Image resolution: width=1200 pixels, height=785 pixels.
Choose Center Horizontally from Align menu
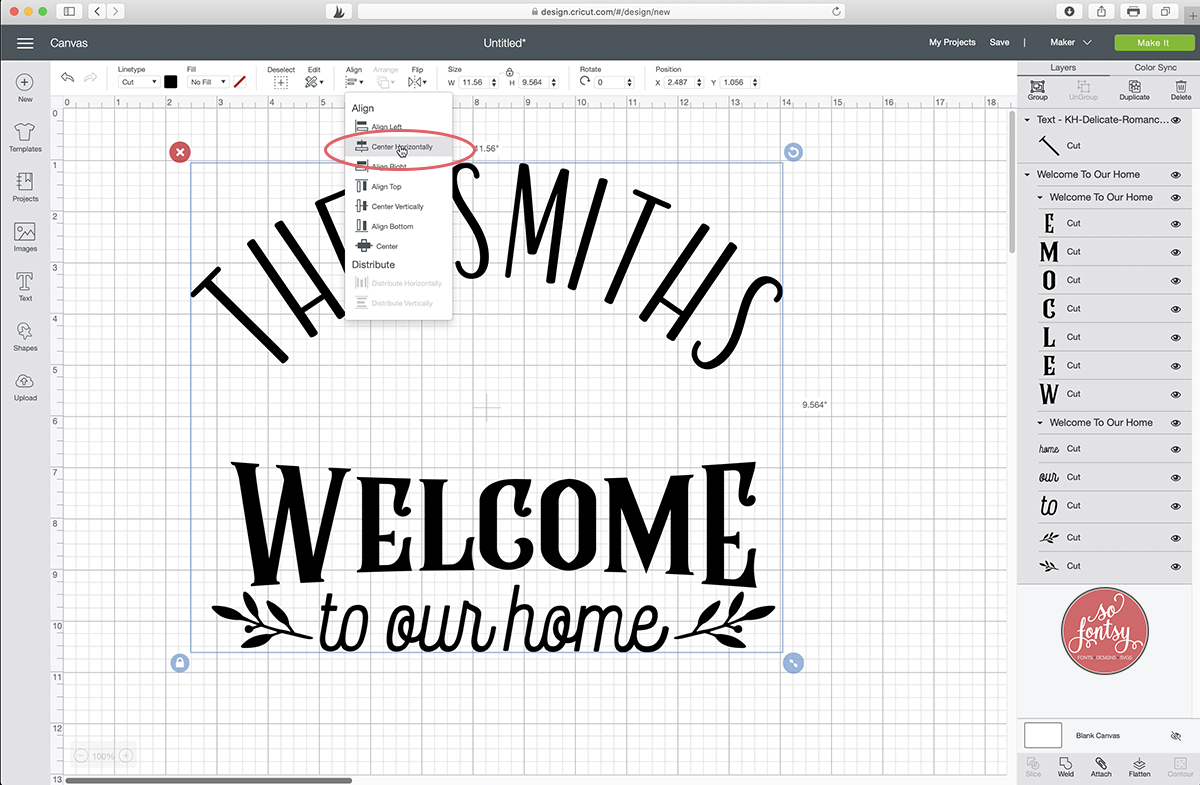pyautogui.click(x=398, y=147)
